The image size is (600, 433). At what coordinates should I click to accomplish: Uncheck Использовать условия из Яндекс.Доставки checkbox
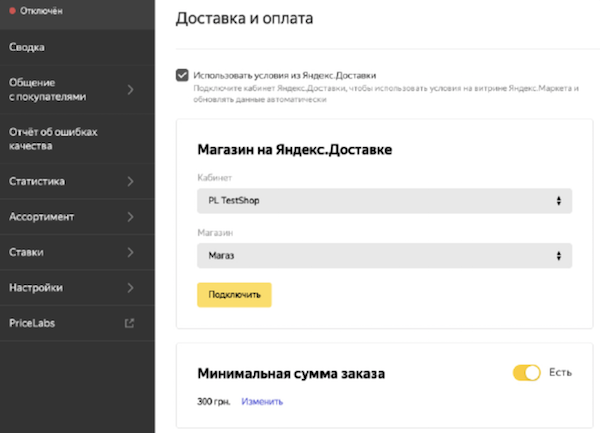(182, 75)
